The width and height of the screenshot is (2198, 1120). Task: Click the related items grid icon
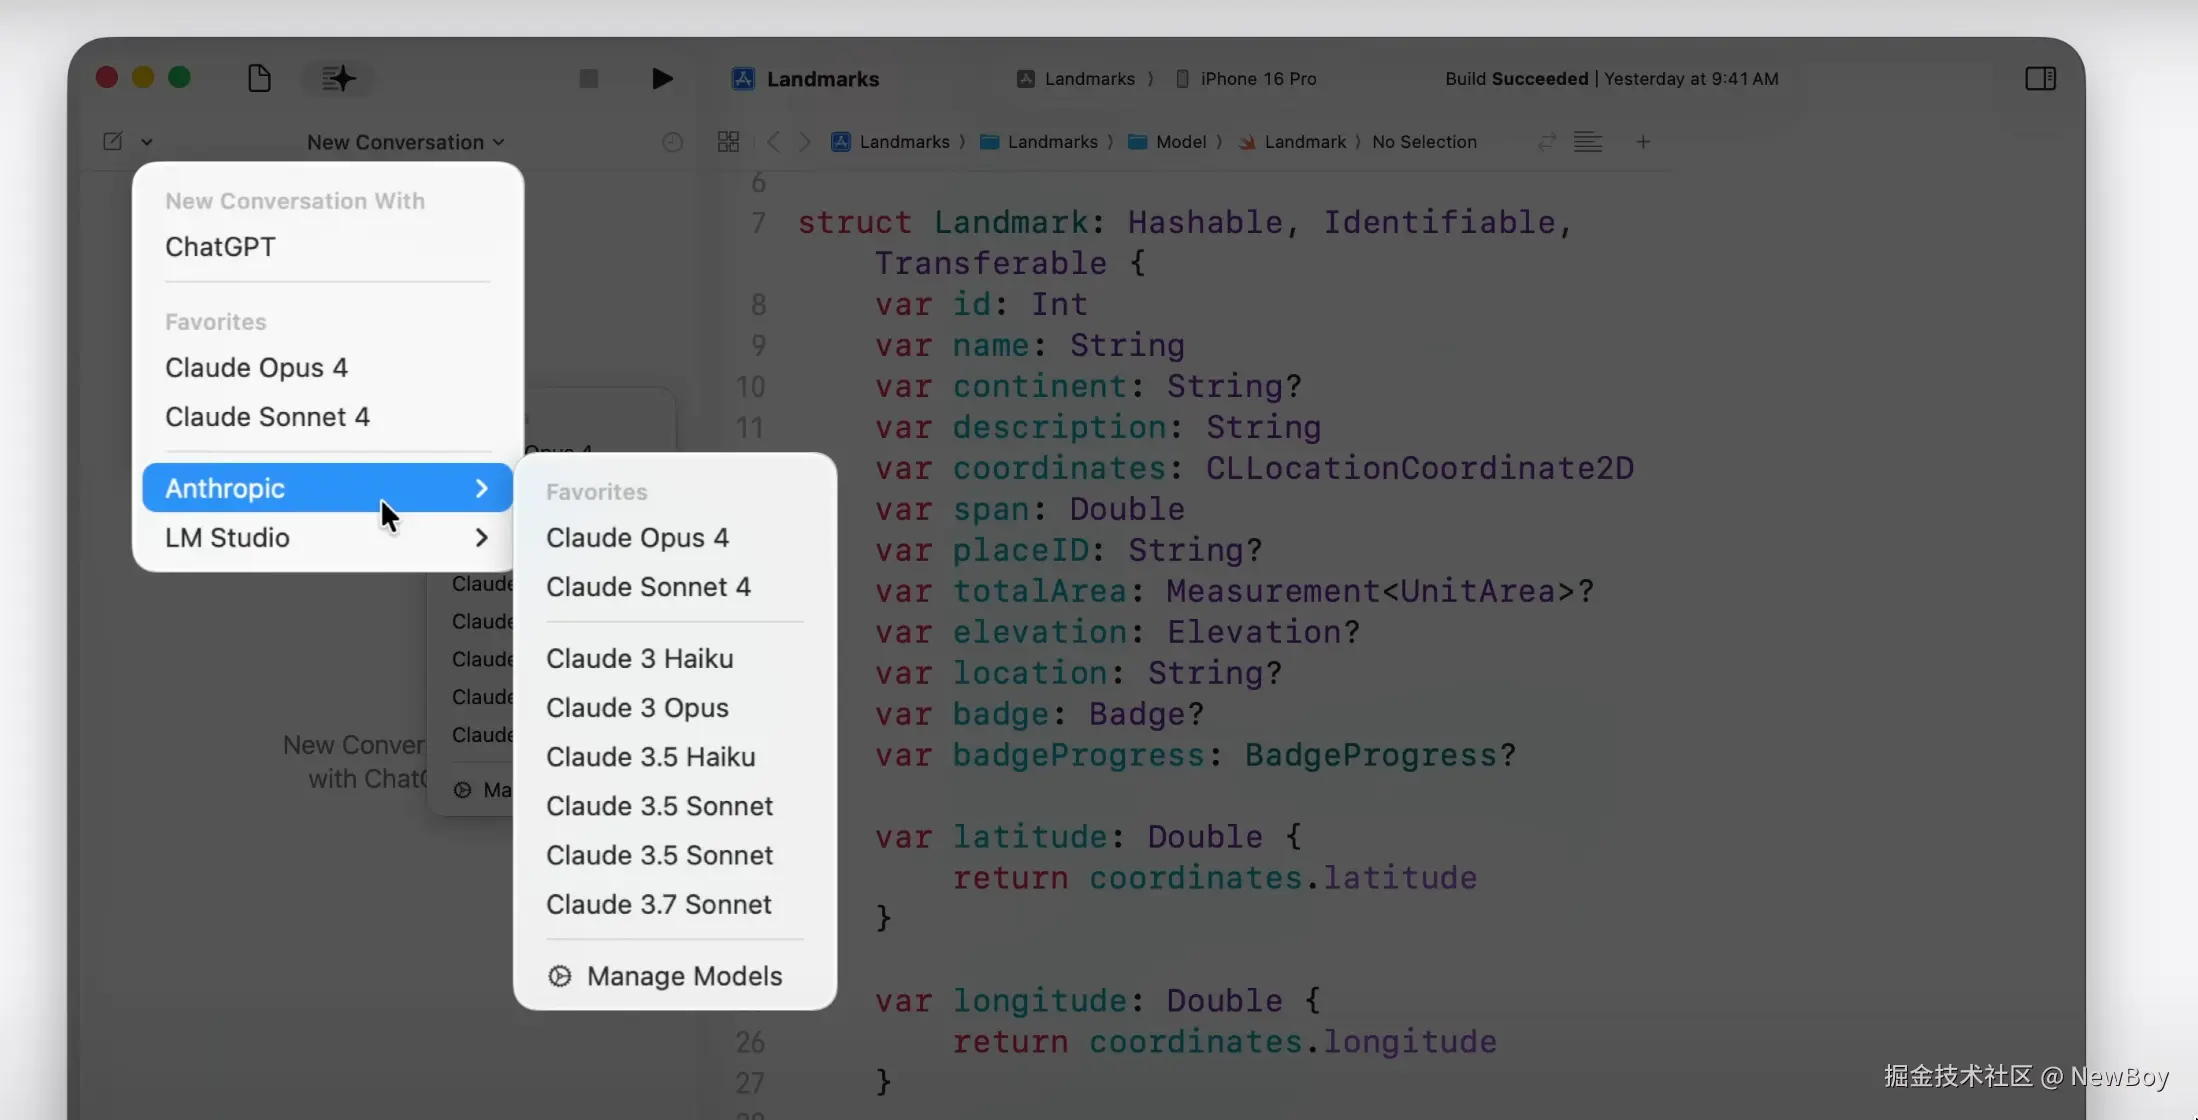point(728,142)
